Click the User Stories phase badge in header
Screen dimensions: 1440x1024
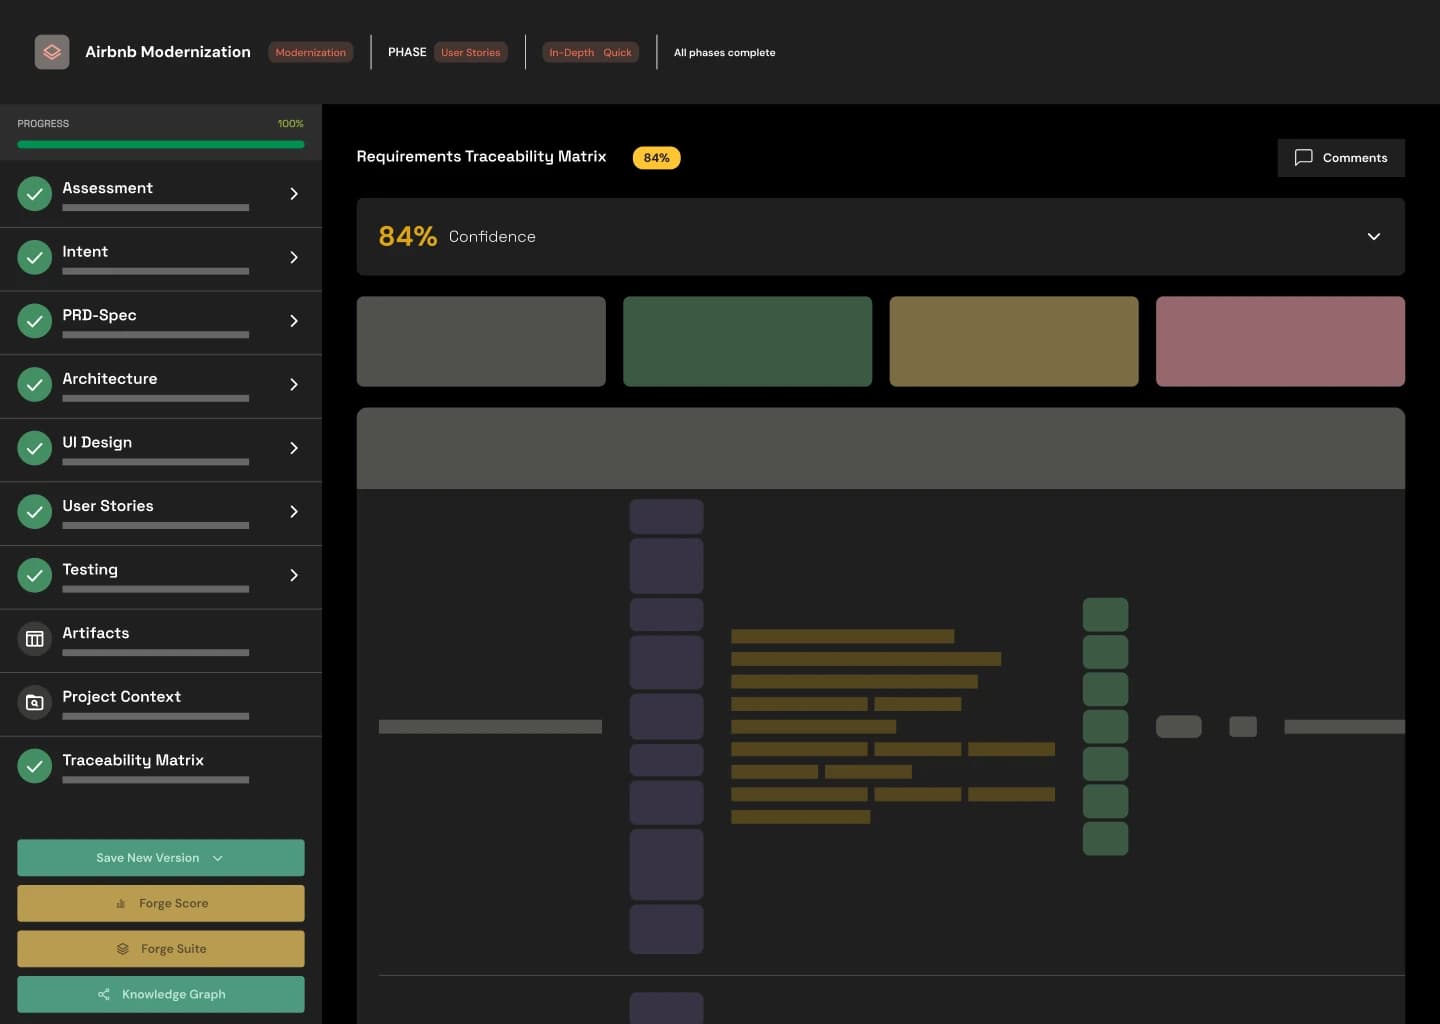(471, 53)
